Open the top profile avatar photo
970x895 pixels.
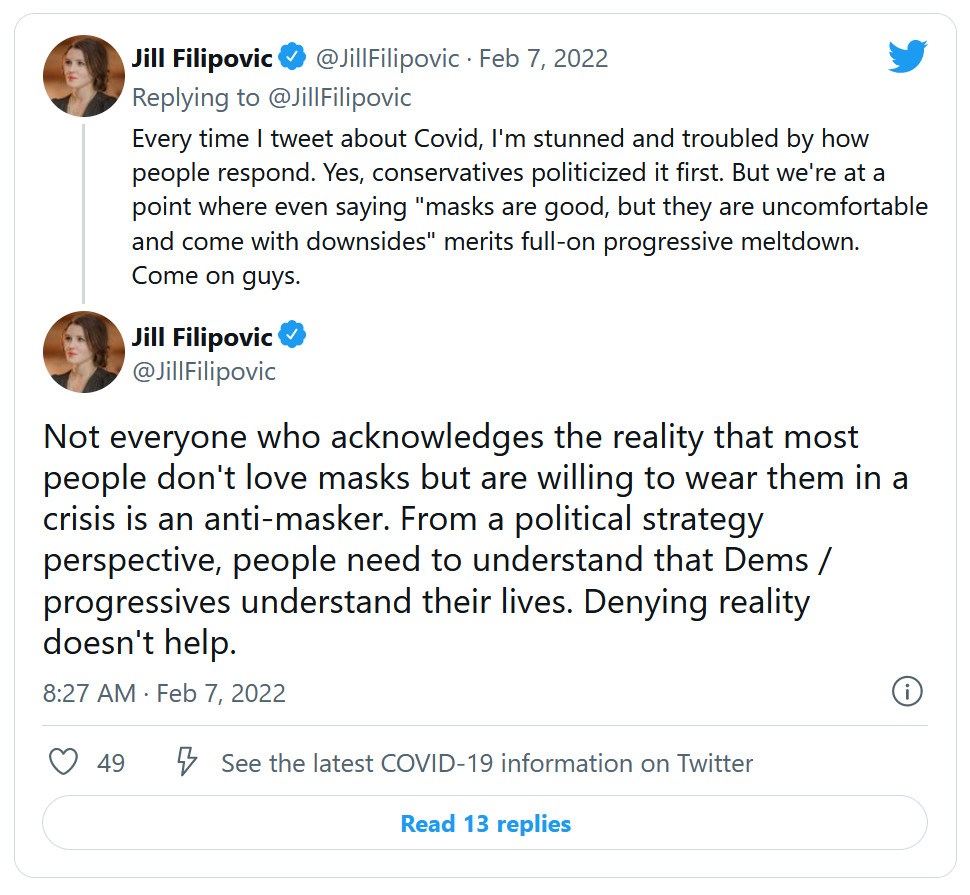pyautogui.click(x=84, y=76)
